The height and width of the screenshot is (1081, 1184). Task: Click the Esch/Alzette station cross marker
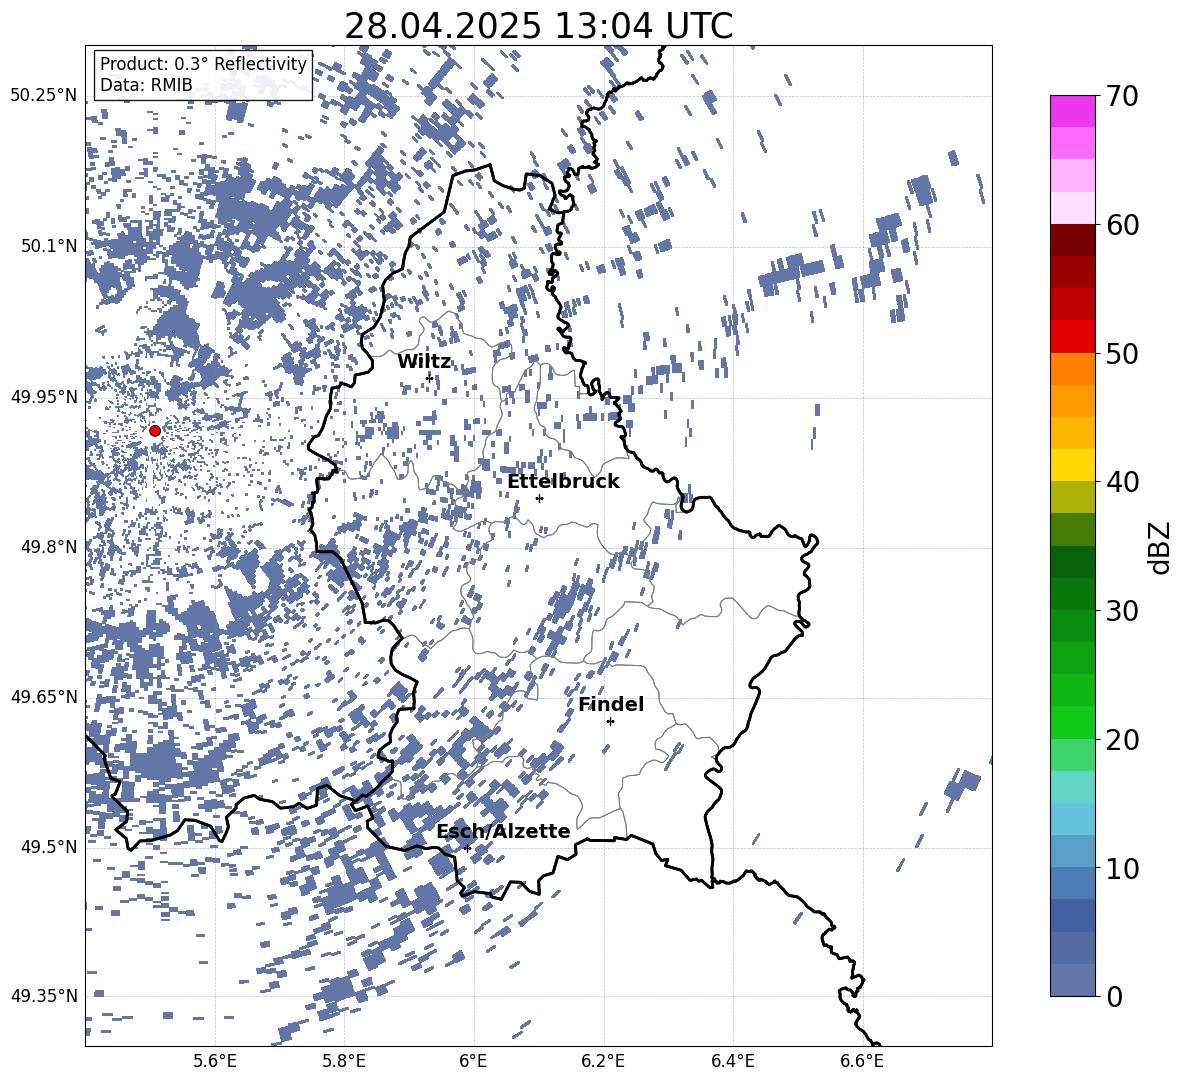point(467,848)
